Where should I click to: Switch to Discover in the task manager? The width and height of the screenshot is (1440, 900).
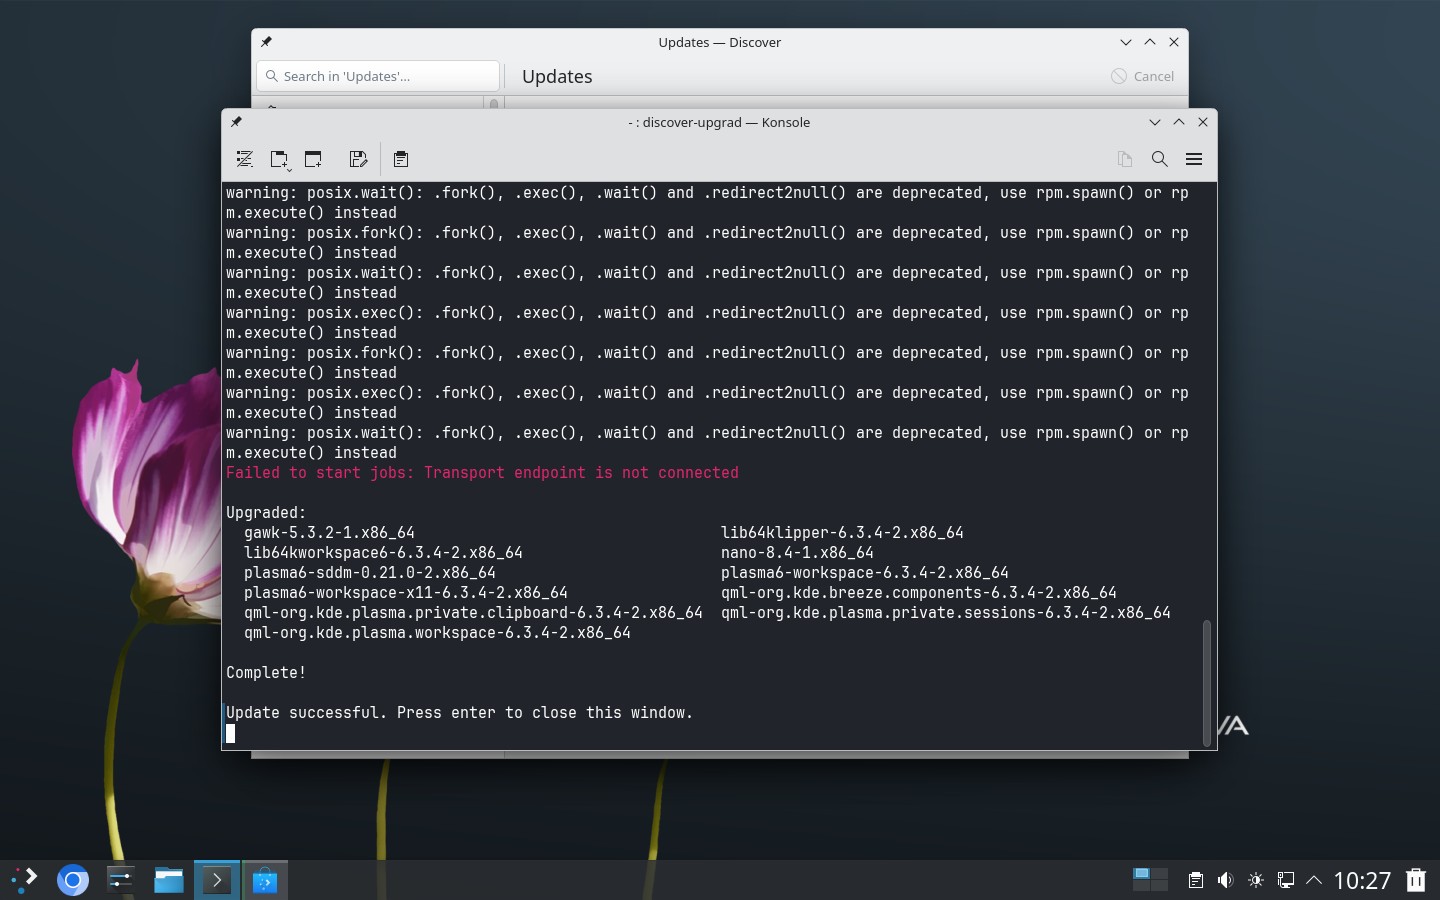pos(265,880)
